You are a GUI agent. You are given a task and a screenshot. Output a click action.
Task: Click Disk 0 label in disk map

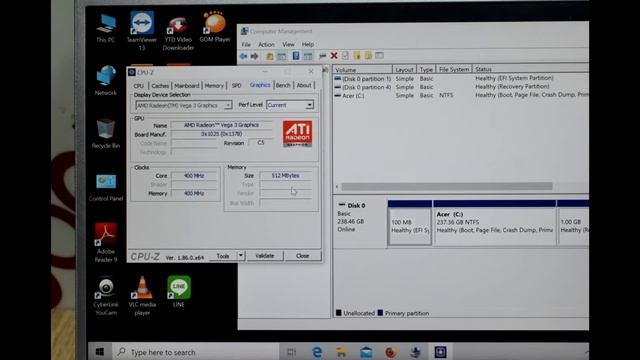tap(356, 205)
